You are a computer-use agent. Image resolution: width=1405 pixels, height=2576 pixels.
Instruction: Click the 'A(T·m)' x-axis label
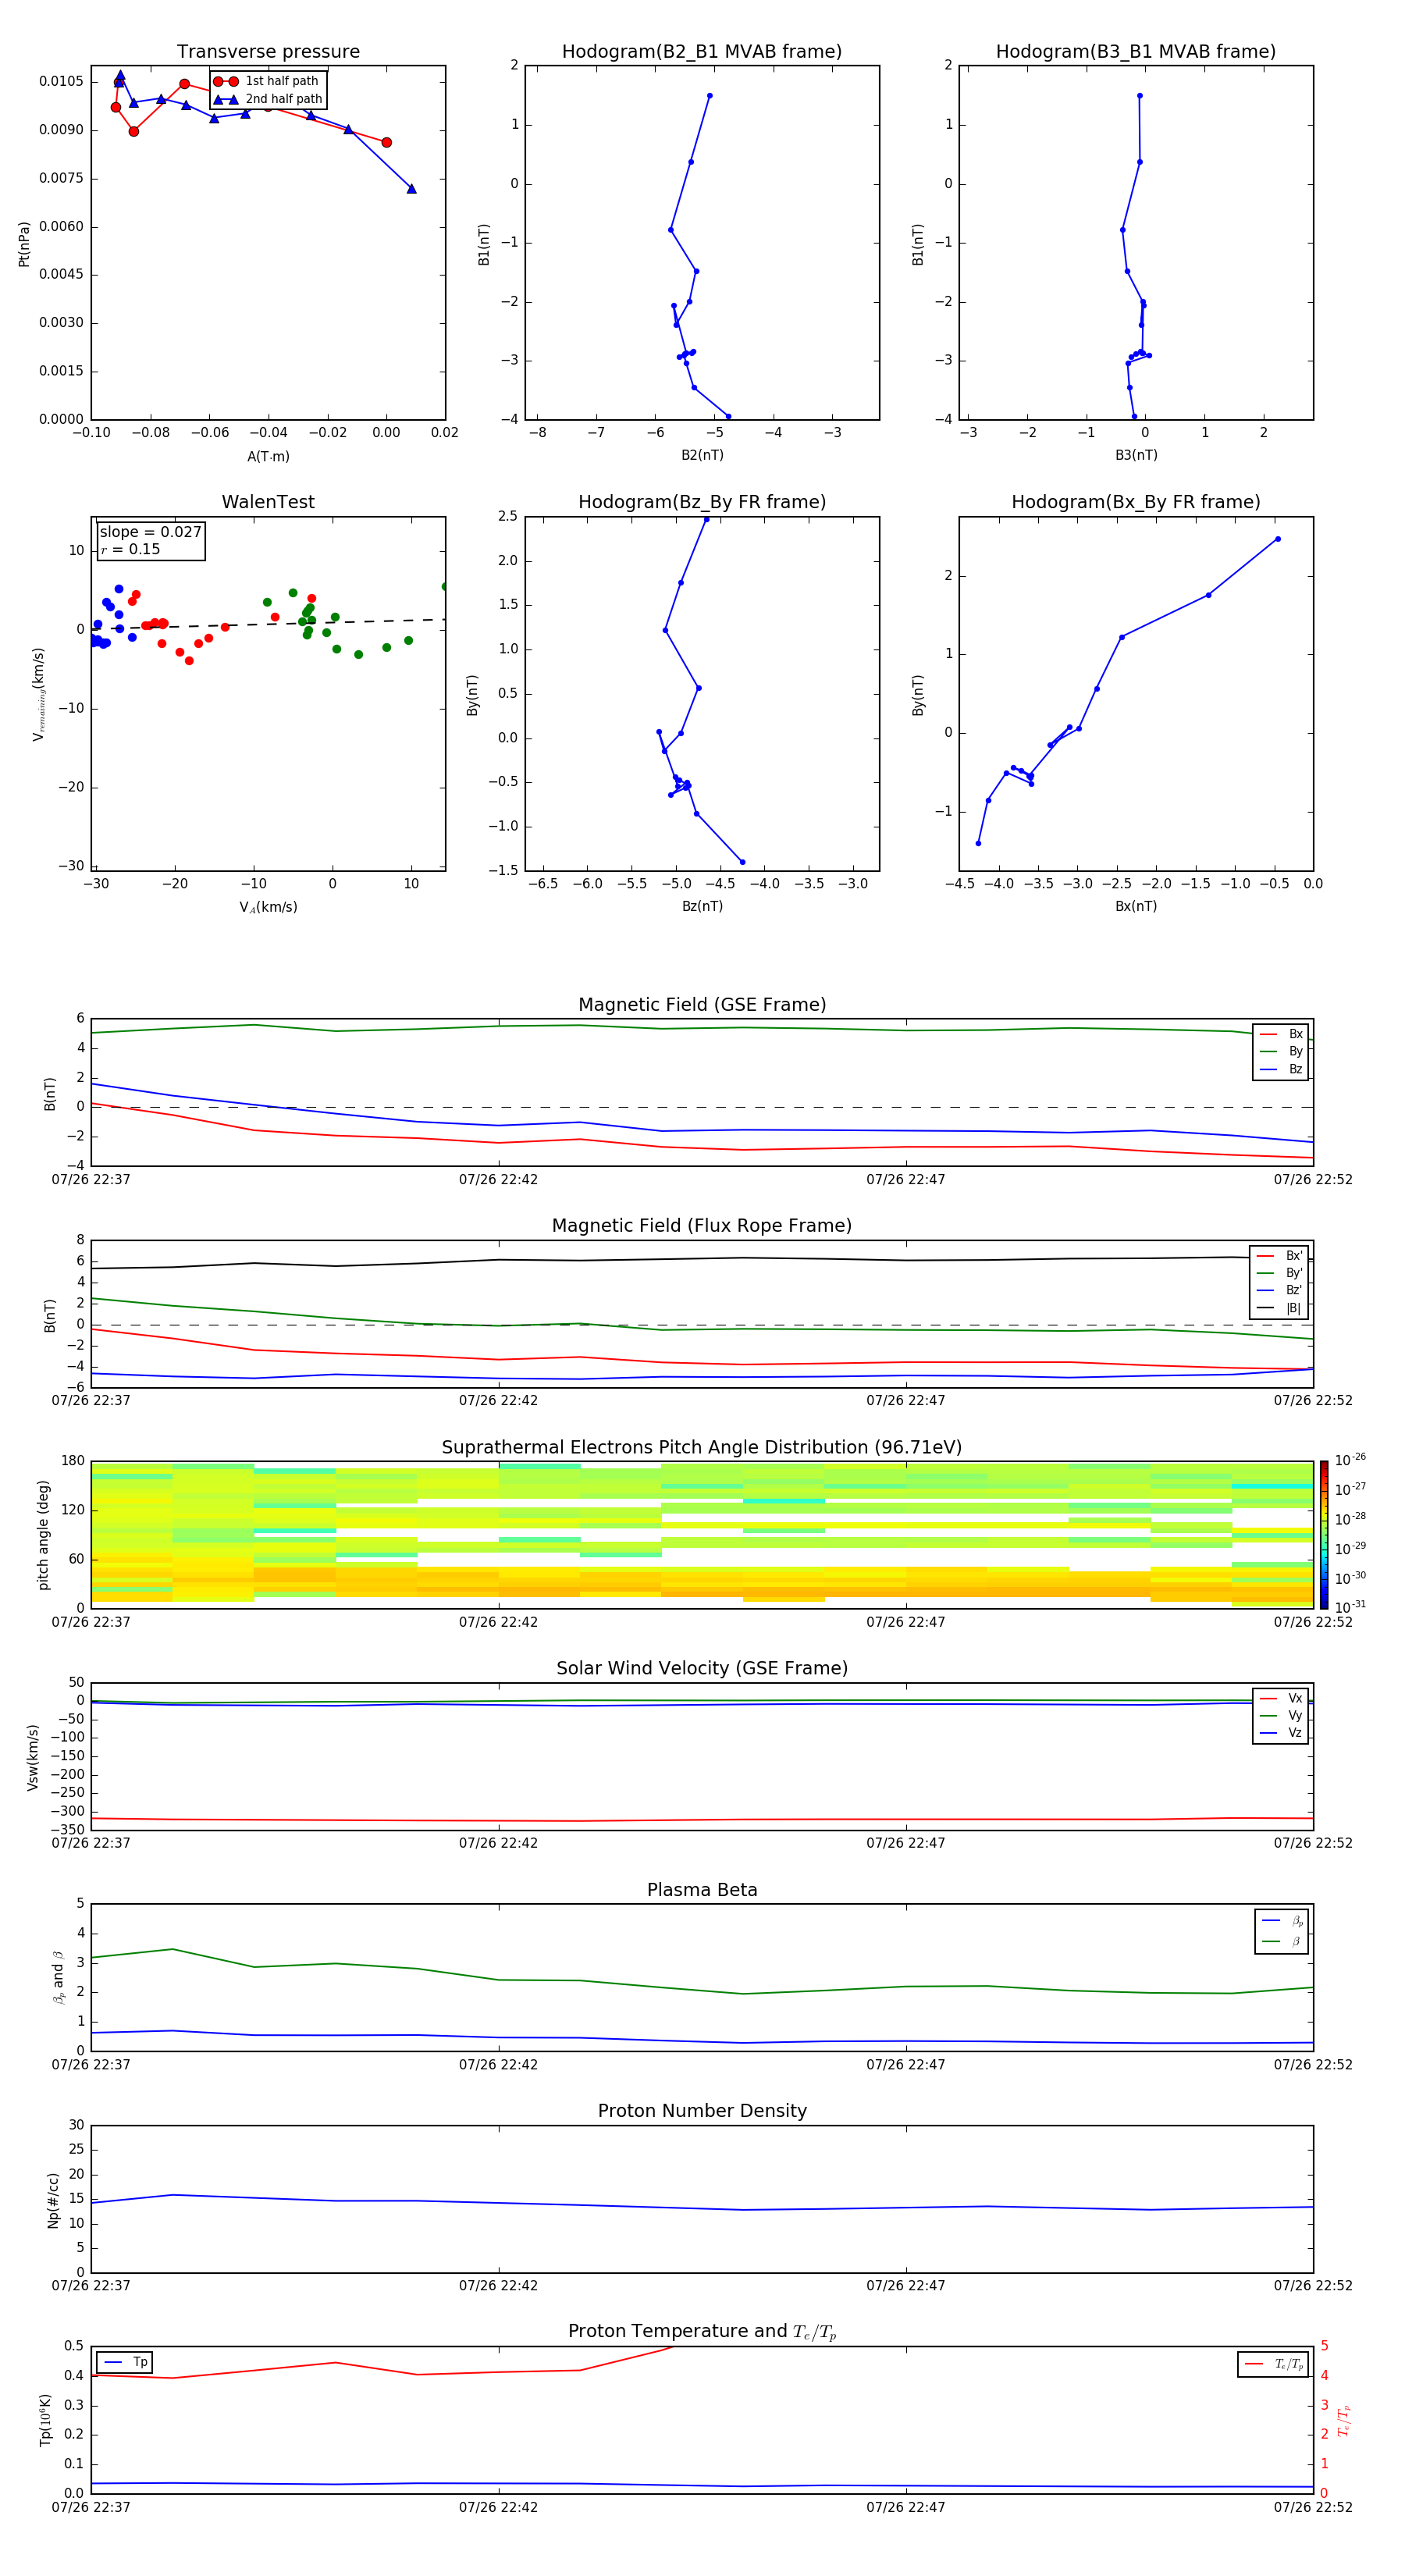268,456
